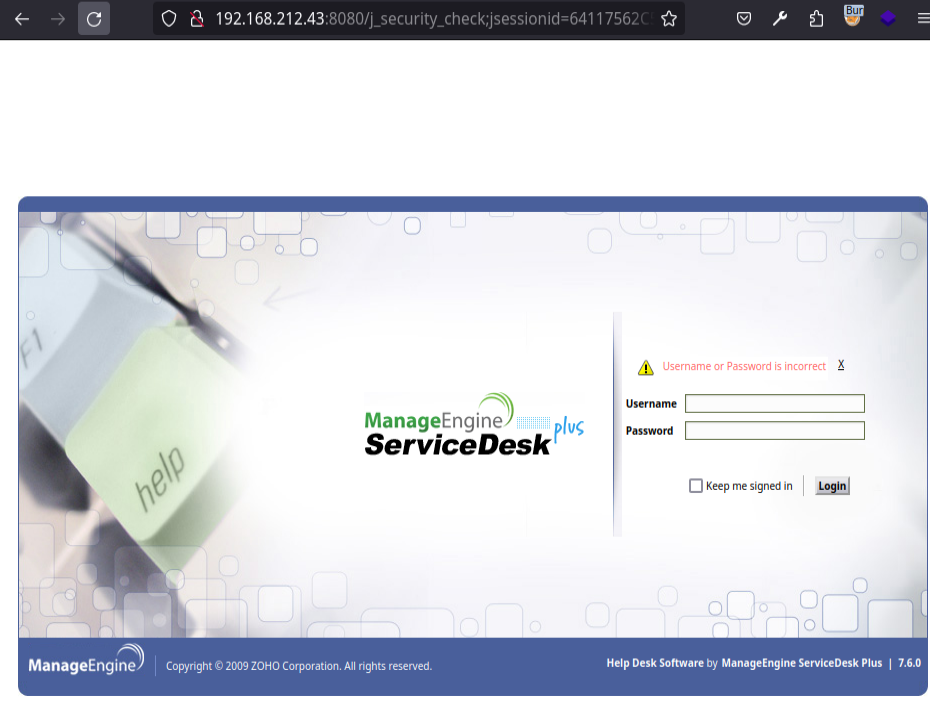Click the shield tracking protection icon
This screenshot has width=930, height=701.
point(167,18)
